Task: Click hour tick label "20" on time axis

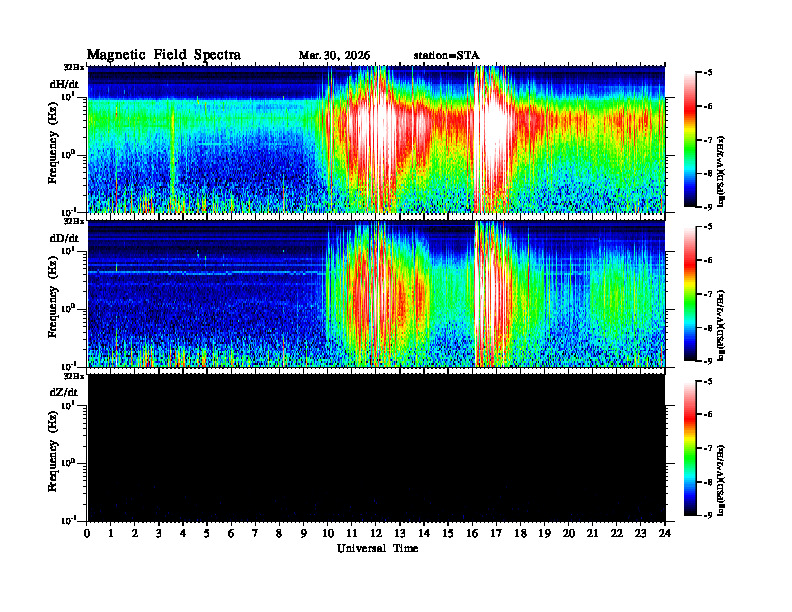Action: click(569, 534)
